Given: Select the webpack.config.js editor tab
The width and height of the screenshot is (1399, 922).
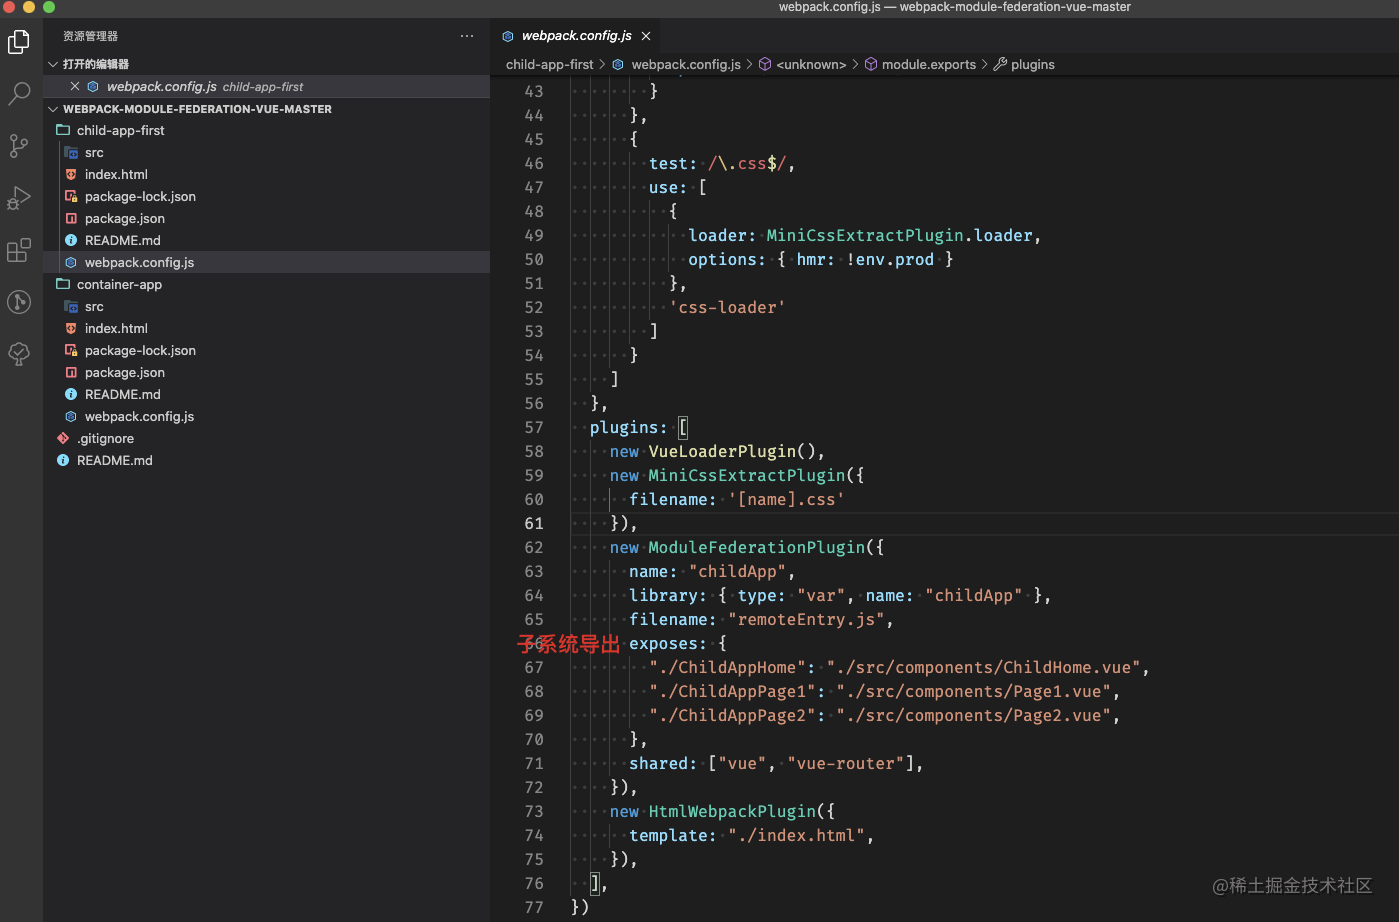Looking at the screenshot, I should click(577, 36).
